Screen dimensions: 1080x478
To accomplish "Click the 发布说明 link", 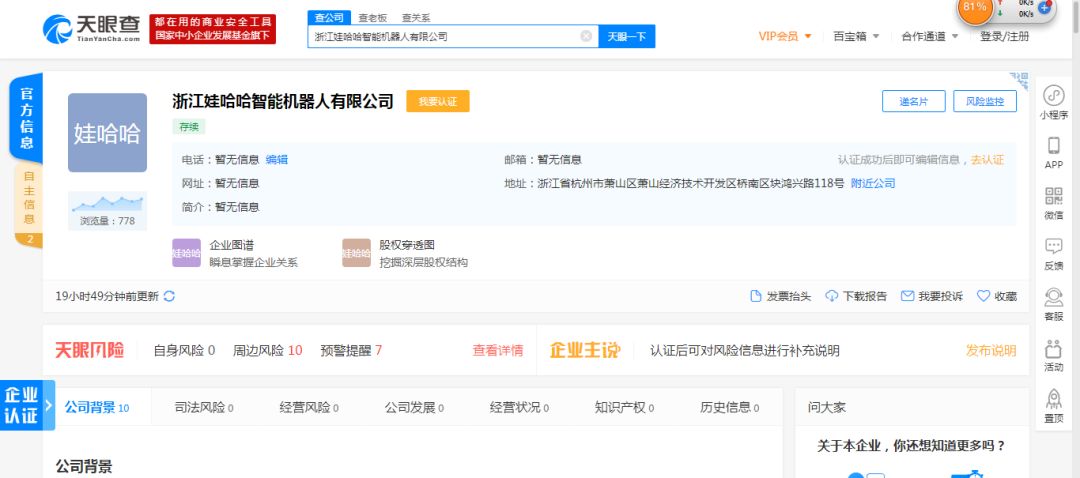I will click(x=991, y=351).
